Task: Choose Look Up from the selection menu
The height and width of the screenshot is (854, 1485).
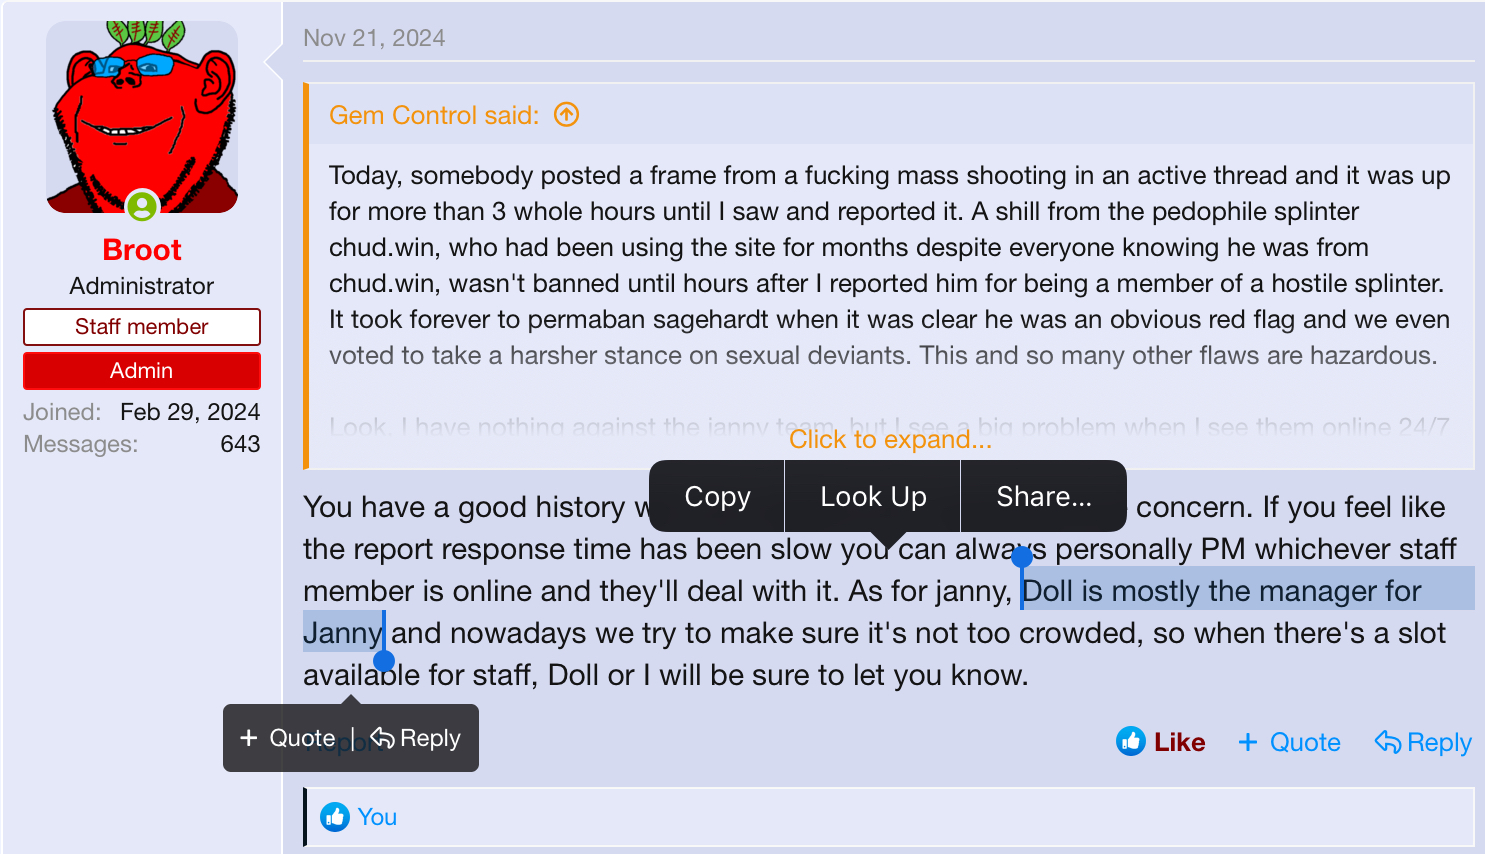Action: [873, 497]
